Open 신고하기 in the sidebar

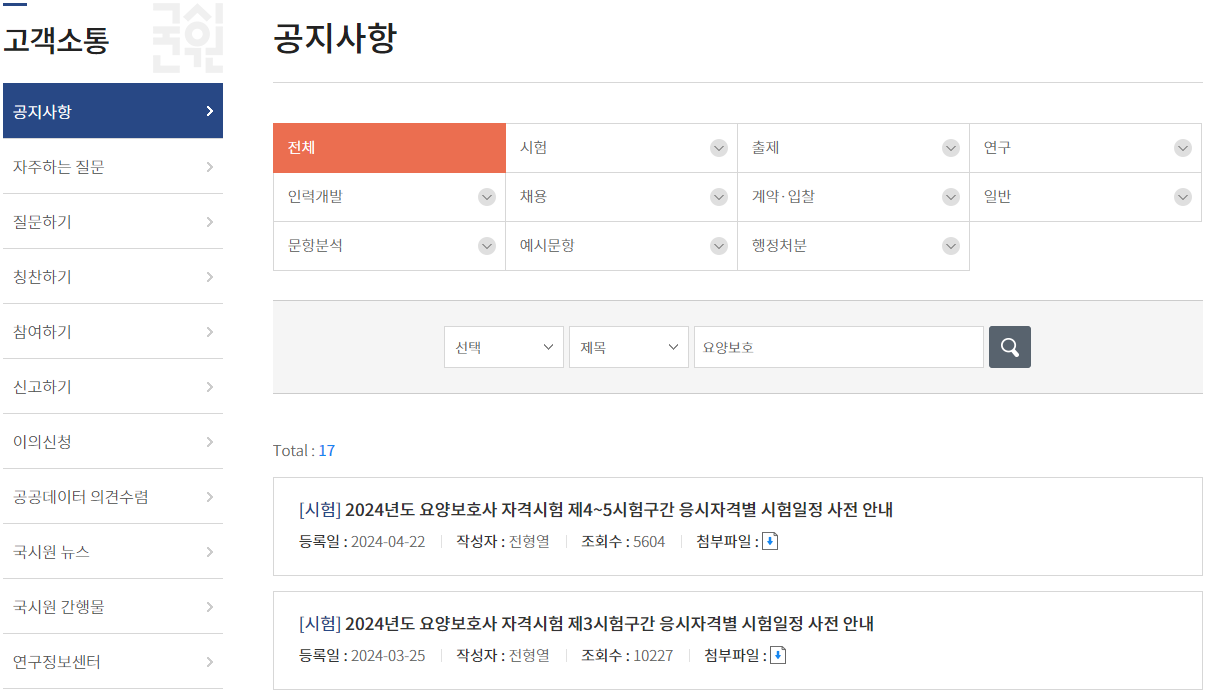(x=113, y=386)
